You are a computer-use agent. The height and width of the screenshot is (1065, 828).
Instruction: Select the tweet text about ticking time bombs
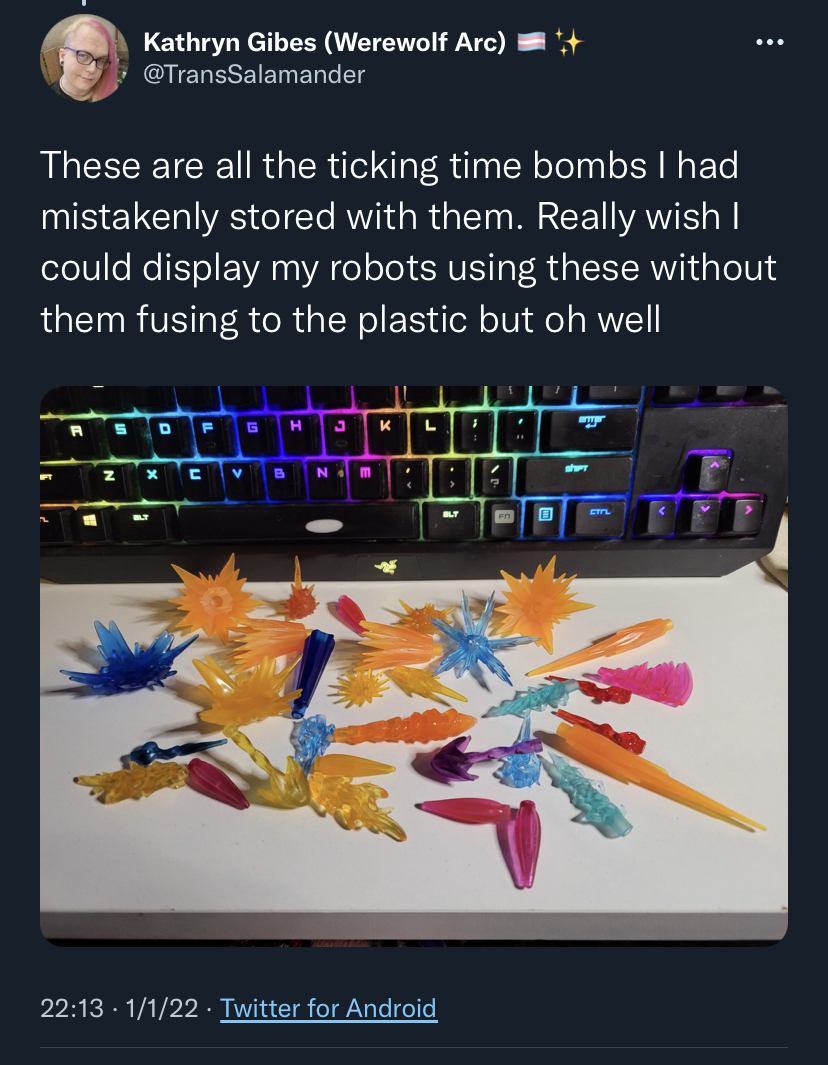point(408,242)
